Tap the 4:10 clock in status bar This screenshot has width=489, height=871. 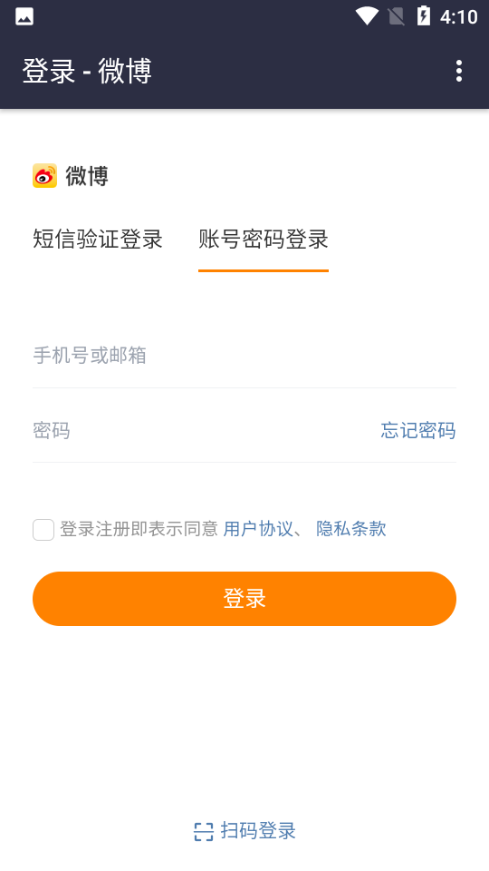click(458, 17)
